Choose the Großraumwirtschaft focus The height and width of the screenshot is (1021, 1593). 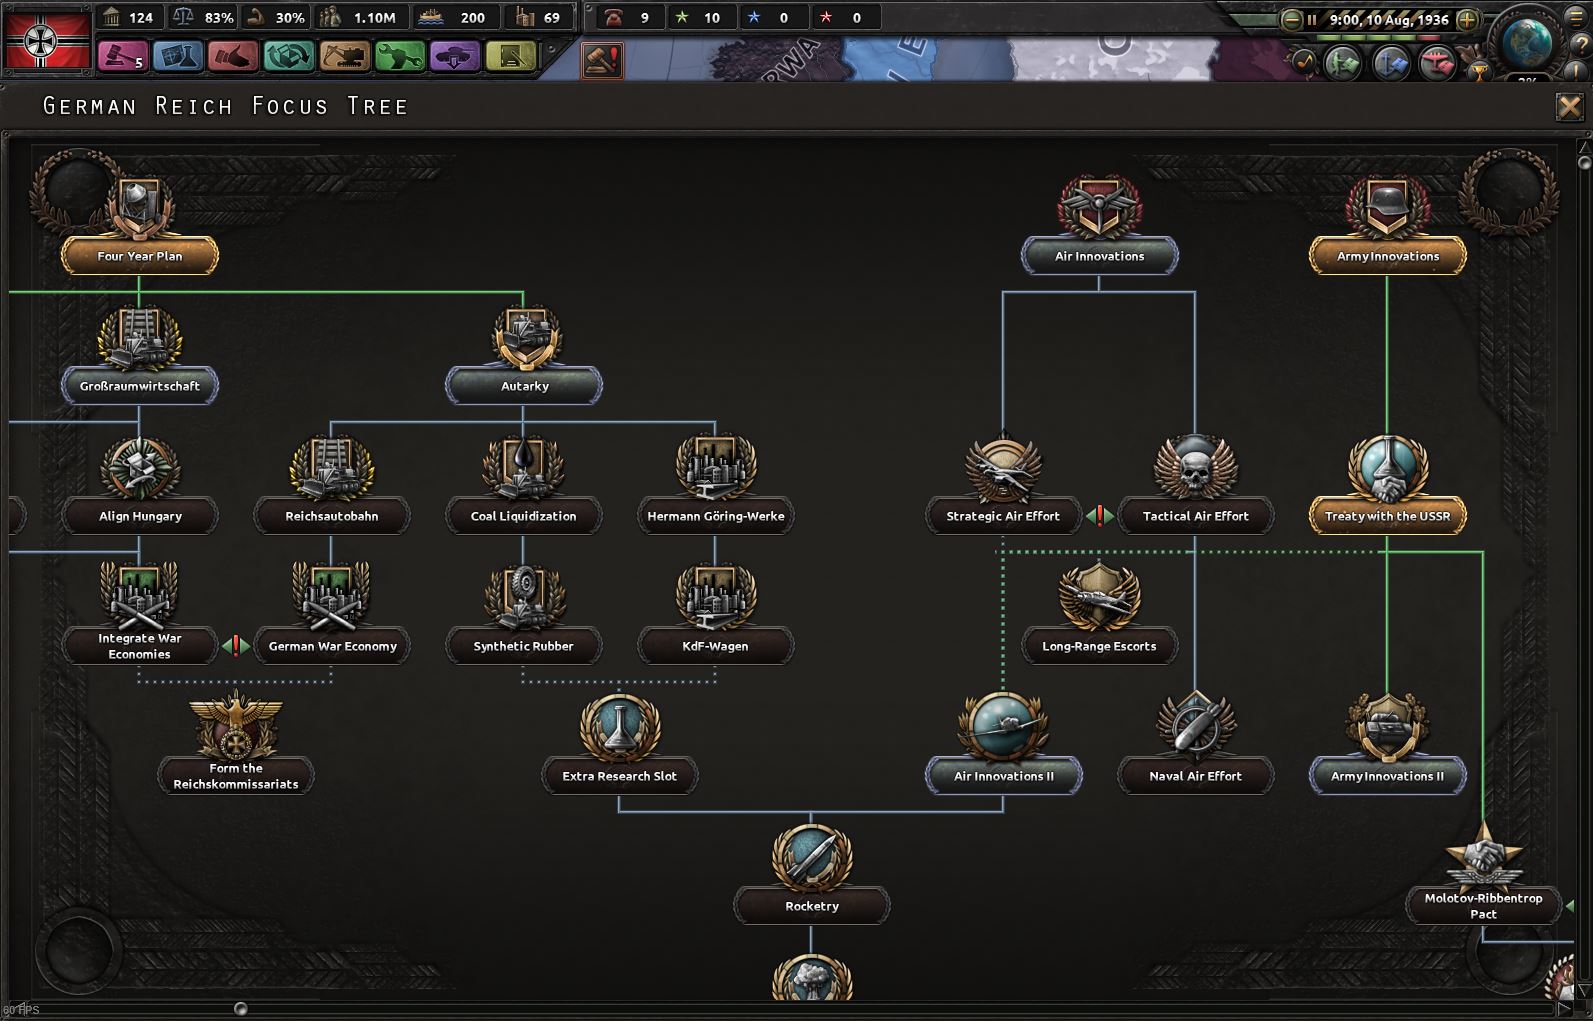(139, 386)
